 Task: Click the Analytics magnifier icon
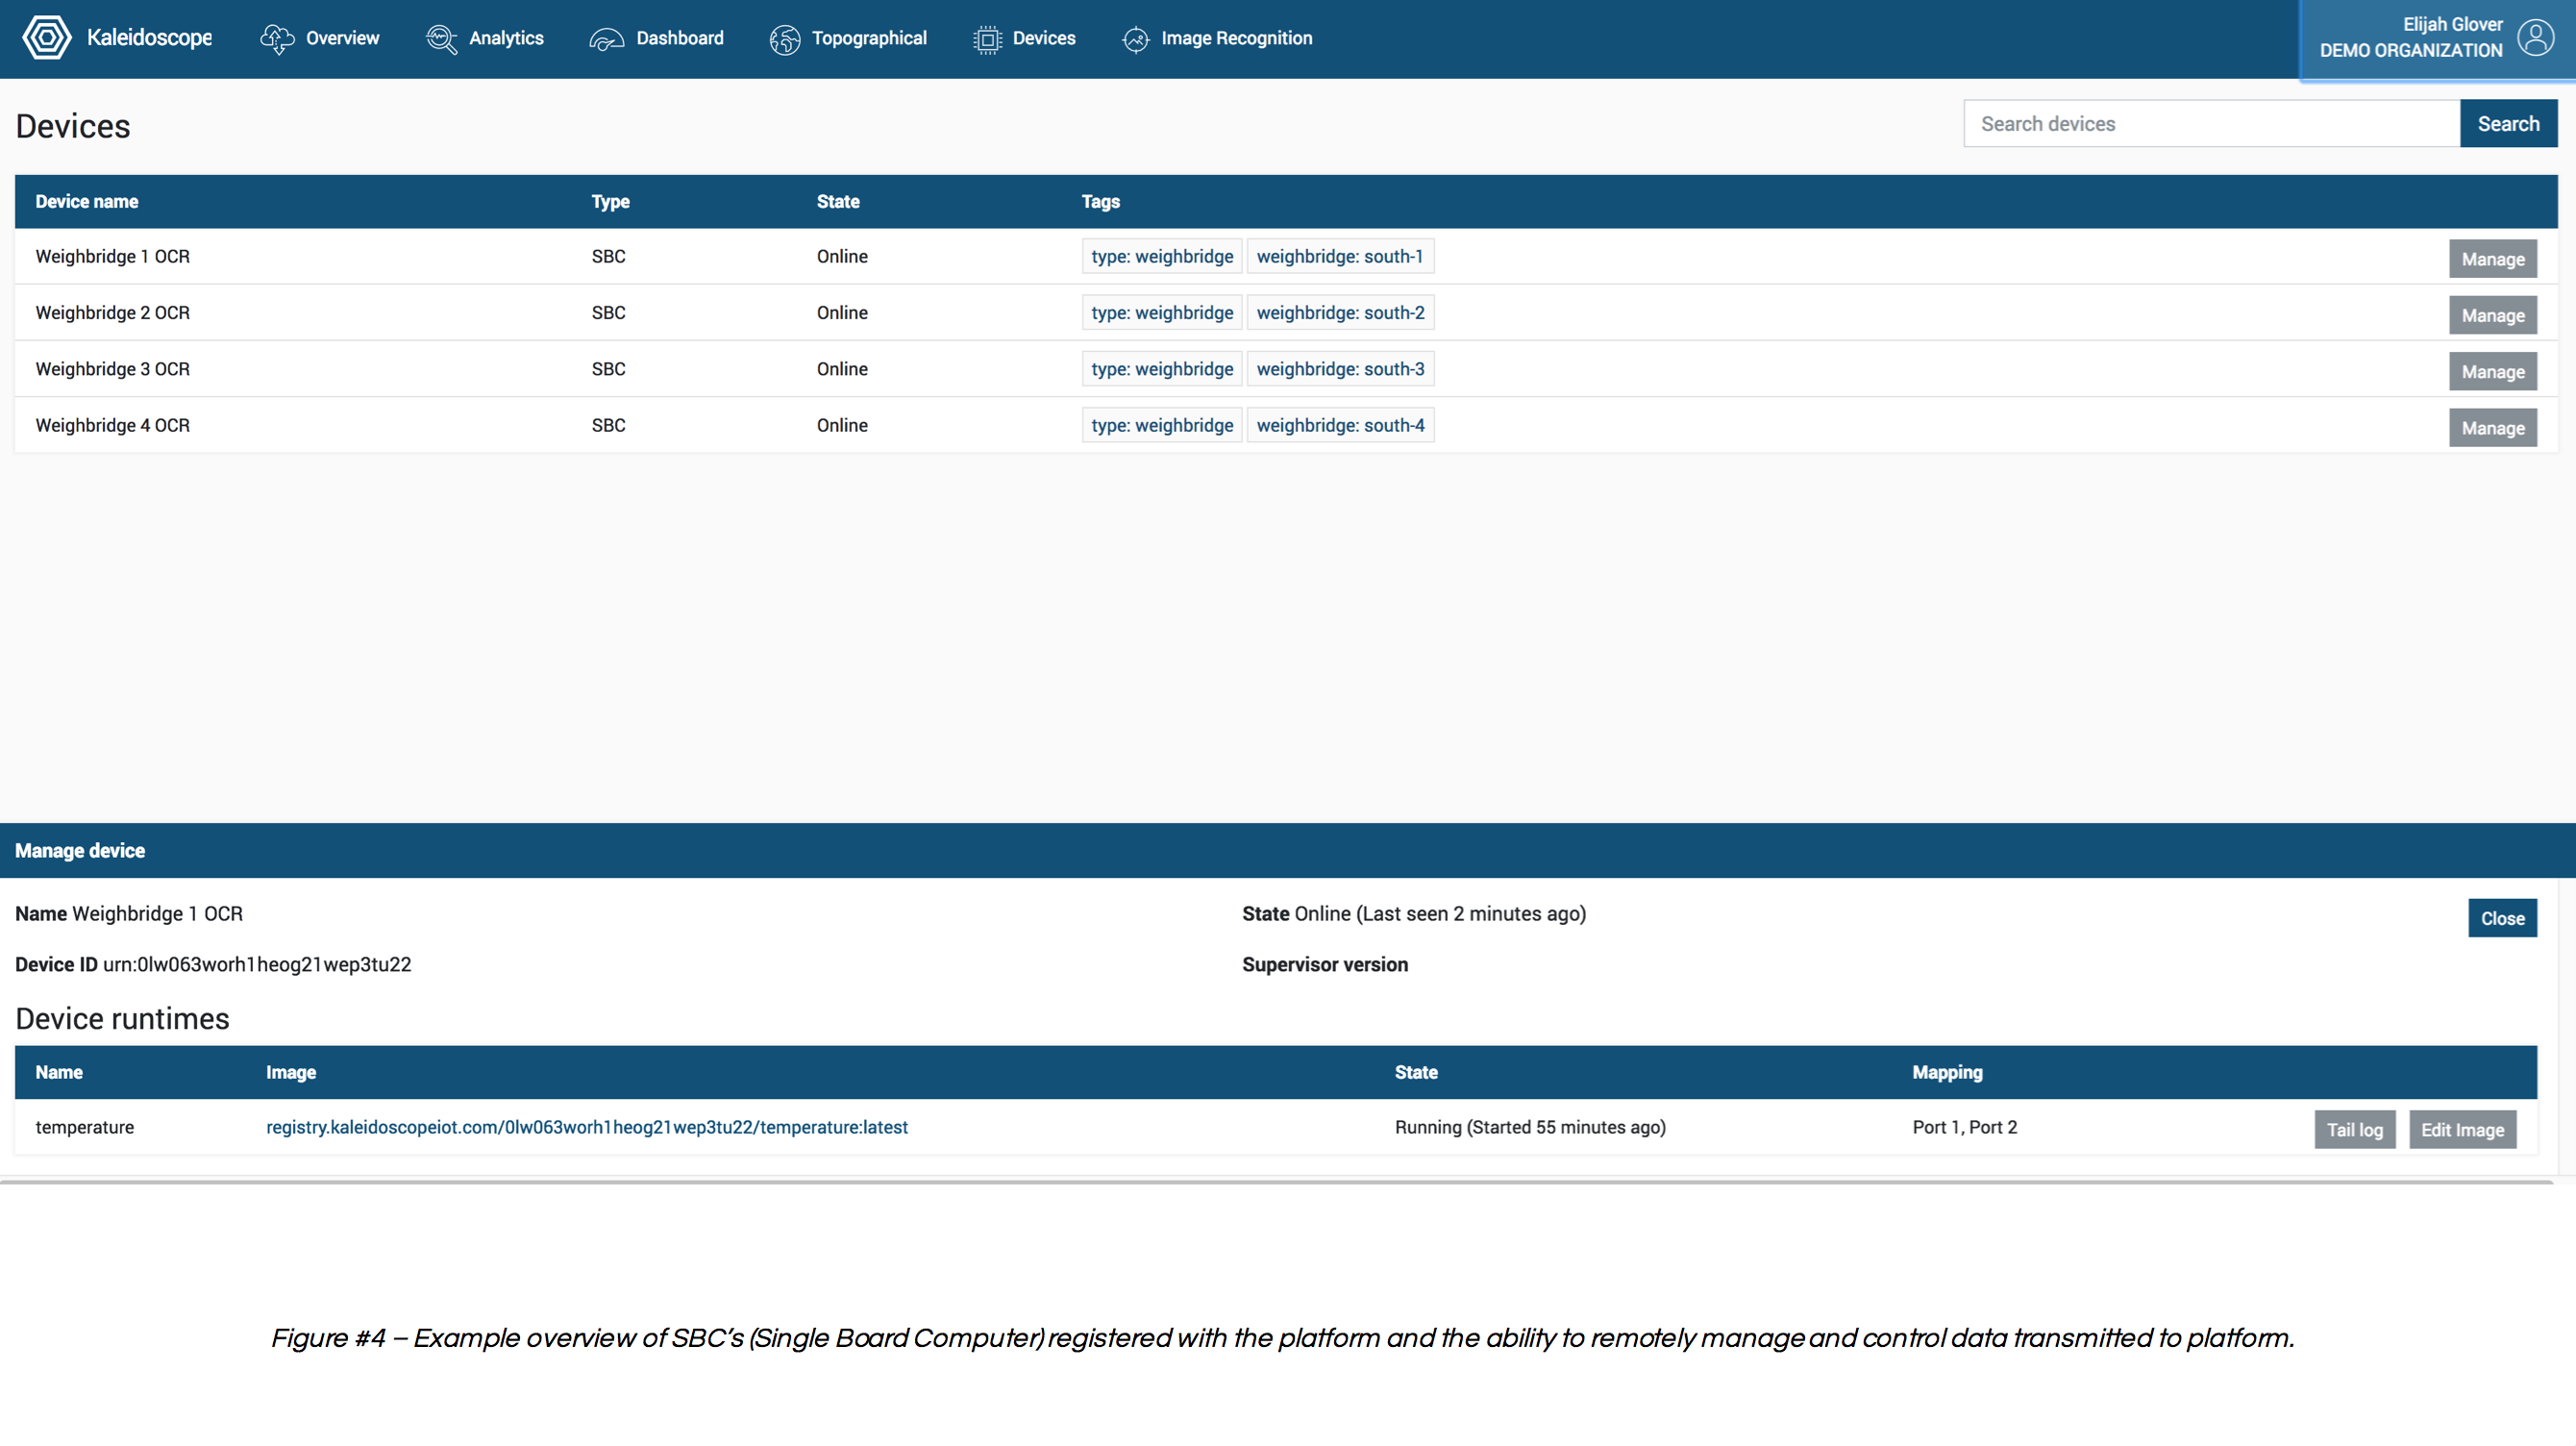point(441,39)
